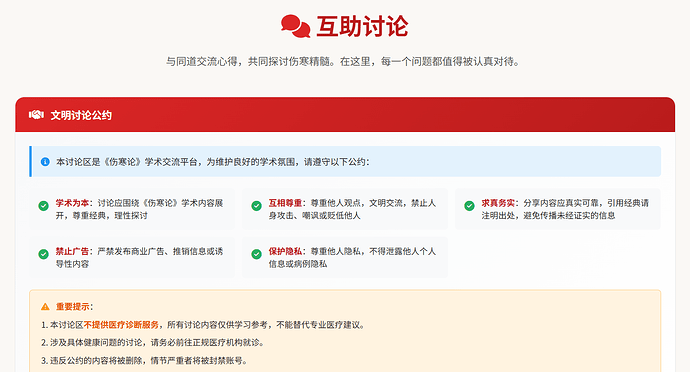Click the description 分享内容应真实可靠
The image size is (690, 372).
click(565, 209)
